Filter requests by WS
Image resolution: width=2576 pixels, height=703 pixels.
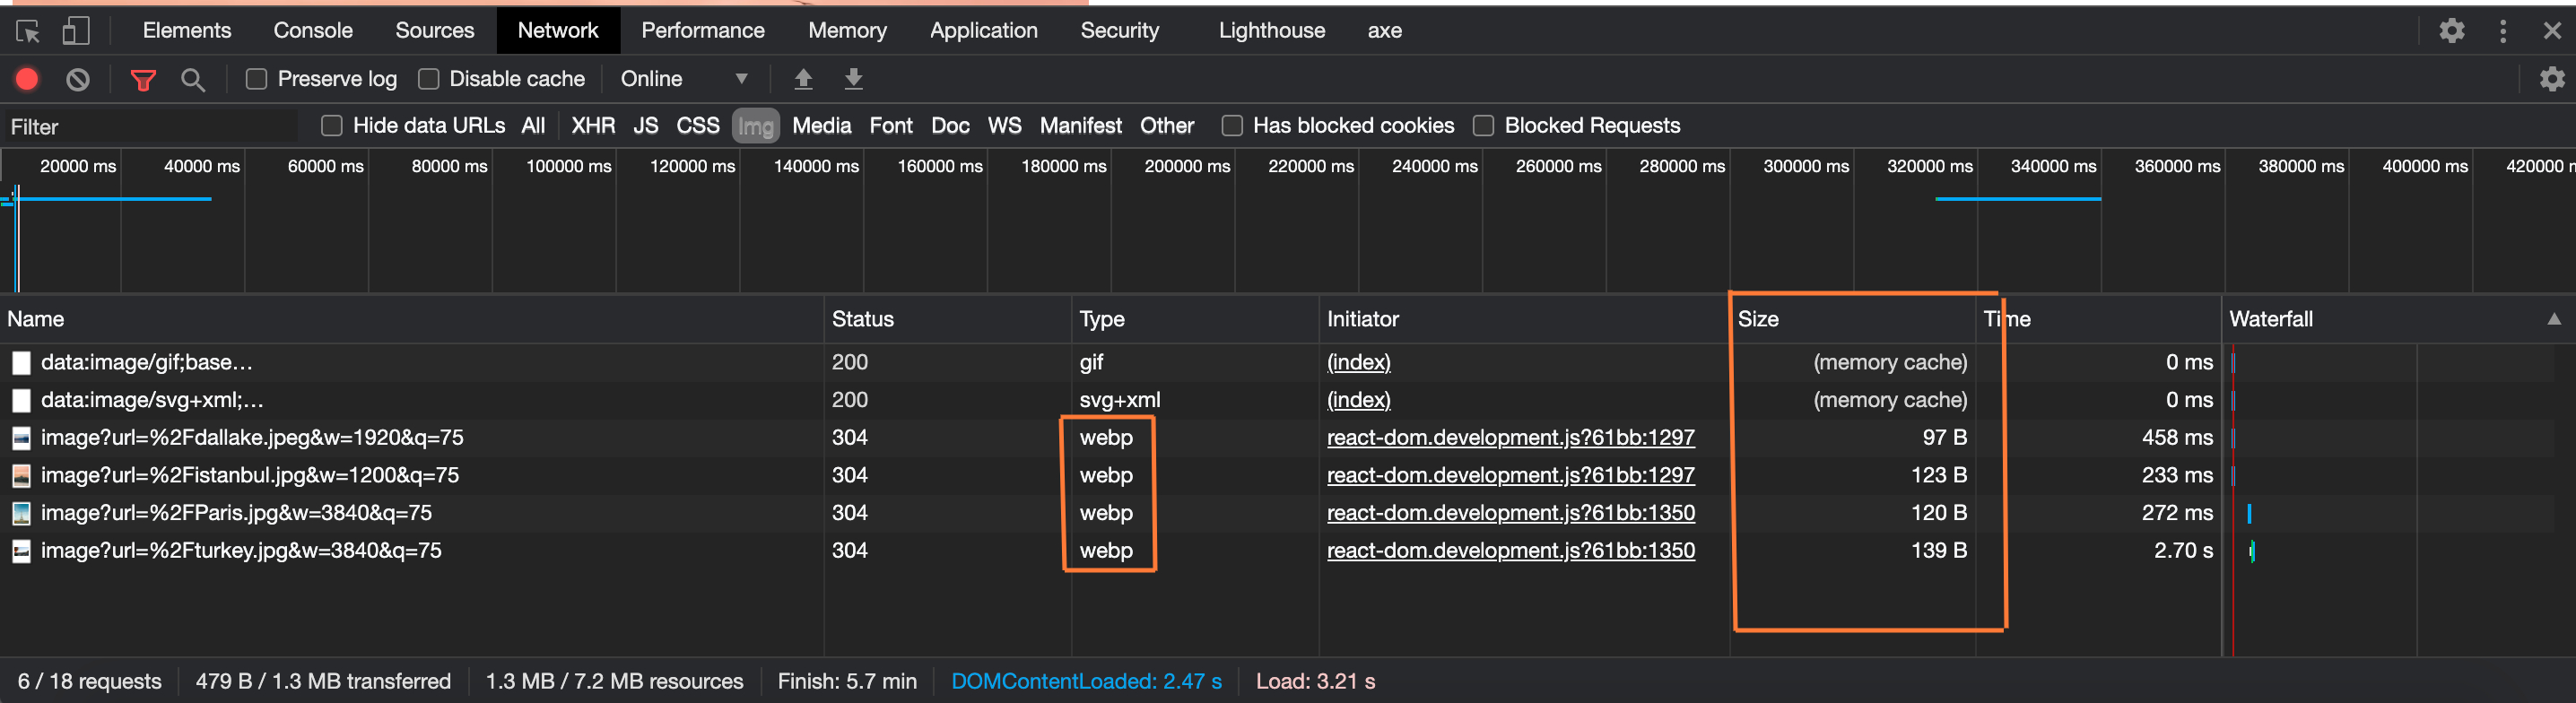click(1005, 126)
